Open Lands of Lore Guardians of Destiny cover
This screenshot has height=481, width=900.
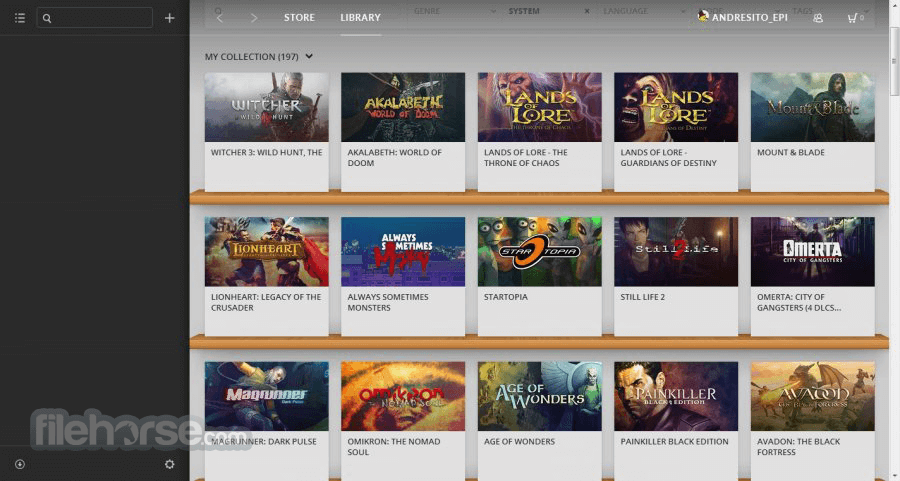[x=676, y=107]
